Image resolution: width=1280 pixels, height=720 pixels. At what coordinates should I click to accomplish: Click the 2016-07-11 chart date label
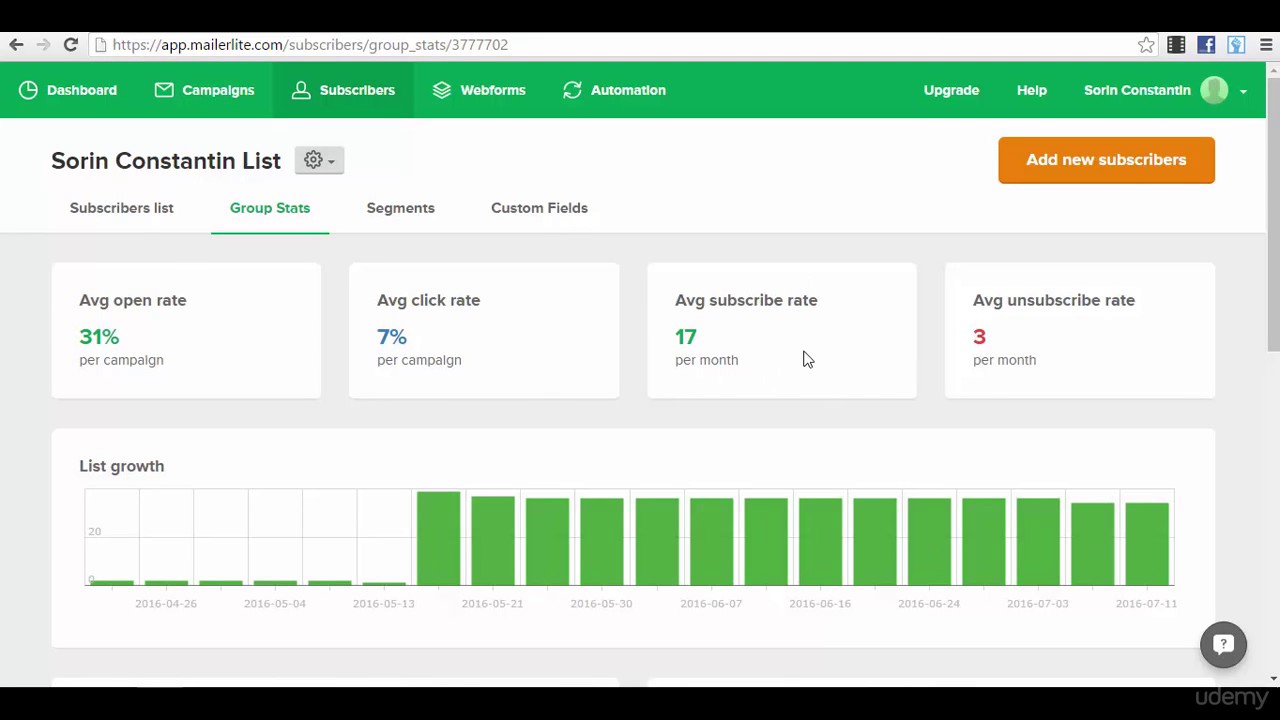[1146, 604]
